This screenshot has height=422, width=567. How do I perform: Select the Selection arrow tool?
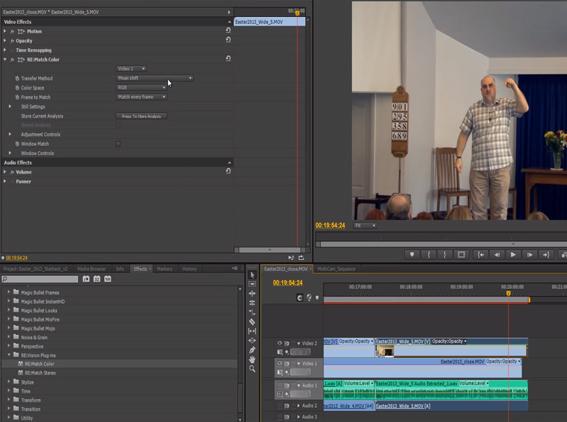pyautogui.click(x=252, y=275)
